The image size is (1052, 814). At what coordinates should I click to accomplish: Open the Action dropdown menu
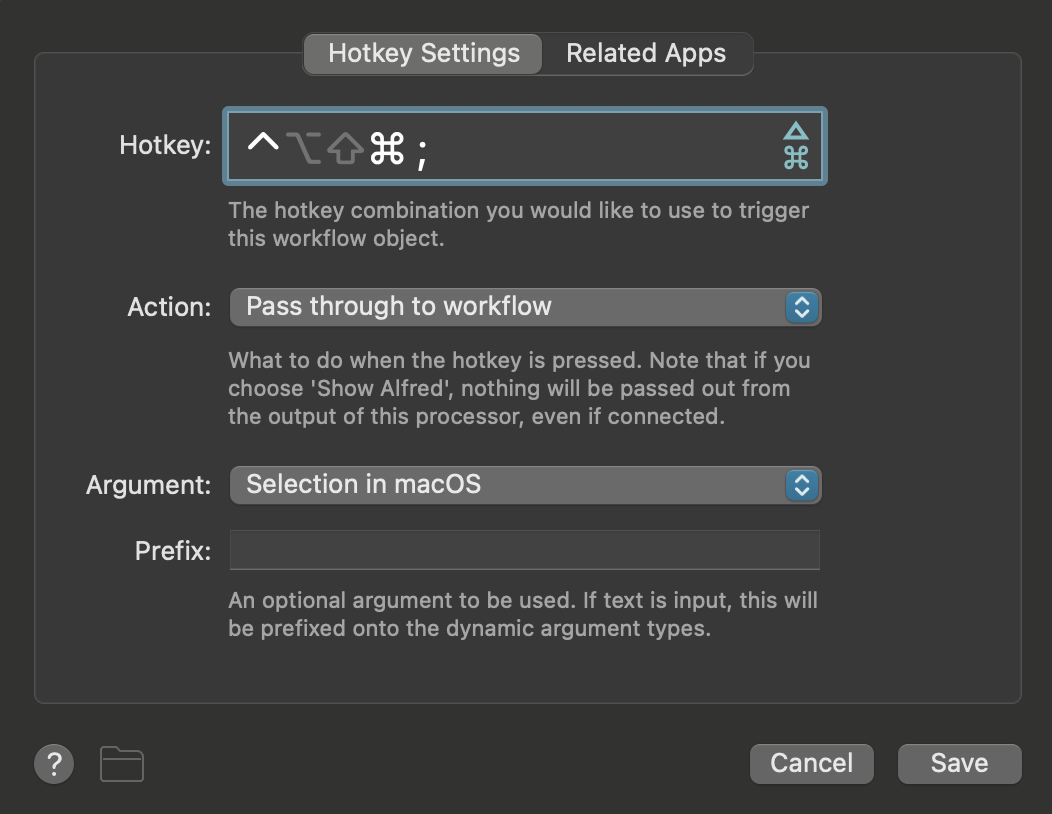[525, 307]
